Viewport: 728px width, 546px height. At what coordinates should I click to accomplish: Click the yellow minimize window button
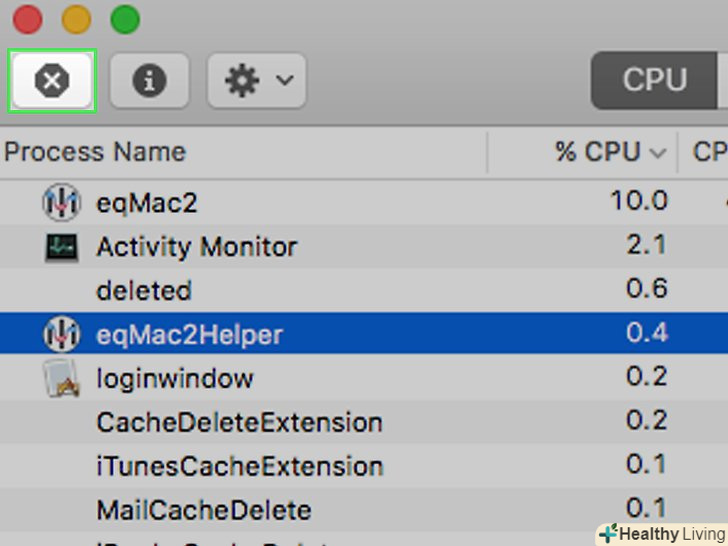[76, 19]
